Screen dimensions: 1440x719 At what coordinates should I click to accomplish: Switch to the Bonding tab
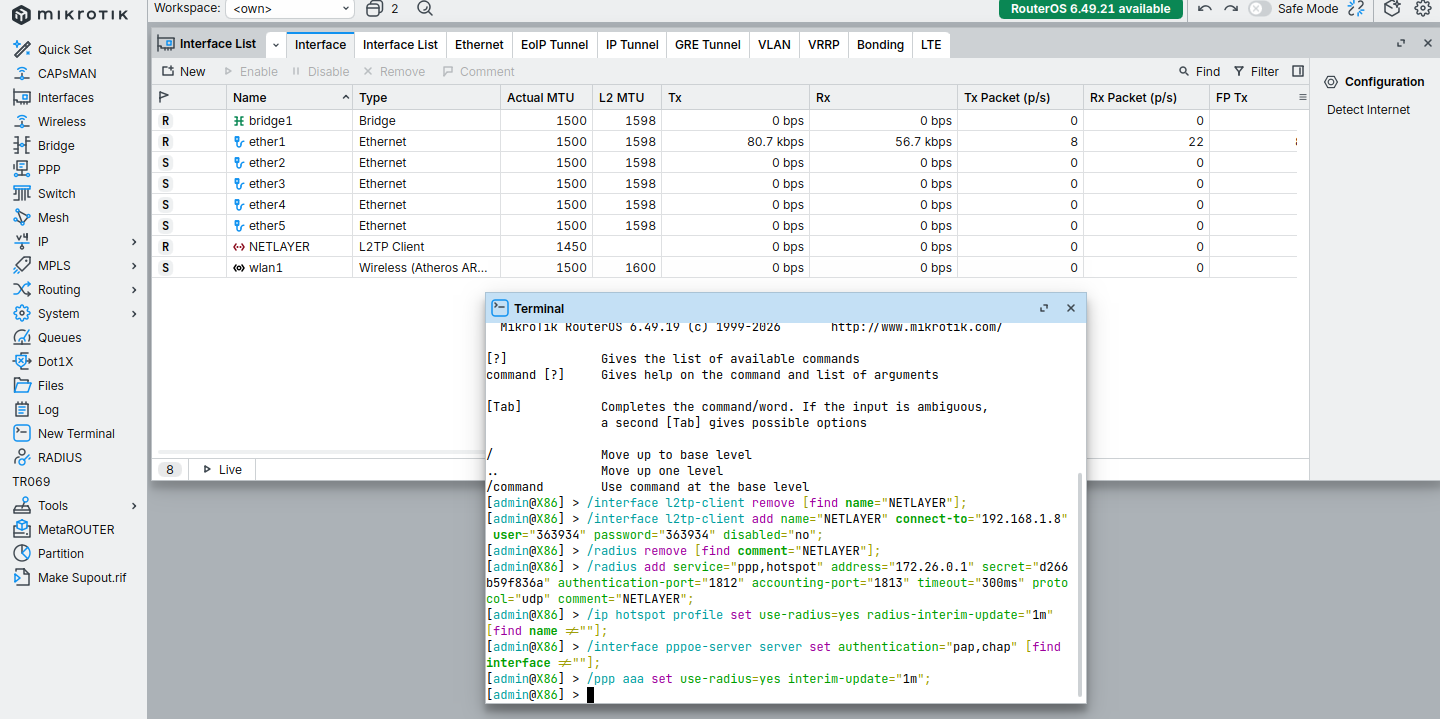coord(880,45)
